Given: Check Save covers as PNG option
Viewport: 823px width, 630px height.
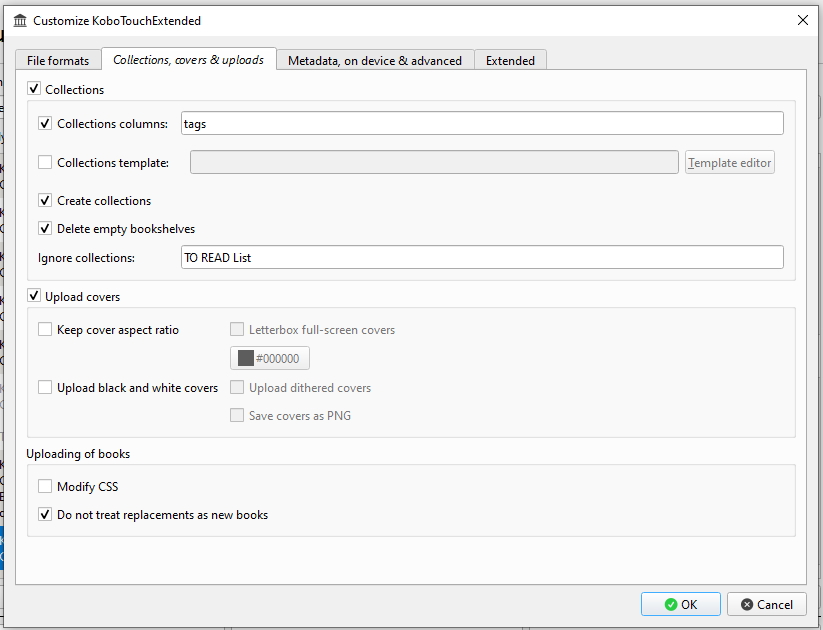Looking at the screenshot, I should 237,415.
